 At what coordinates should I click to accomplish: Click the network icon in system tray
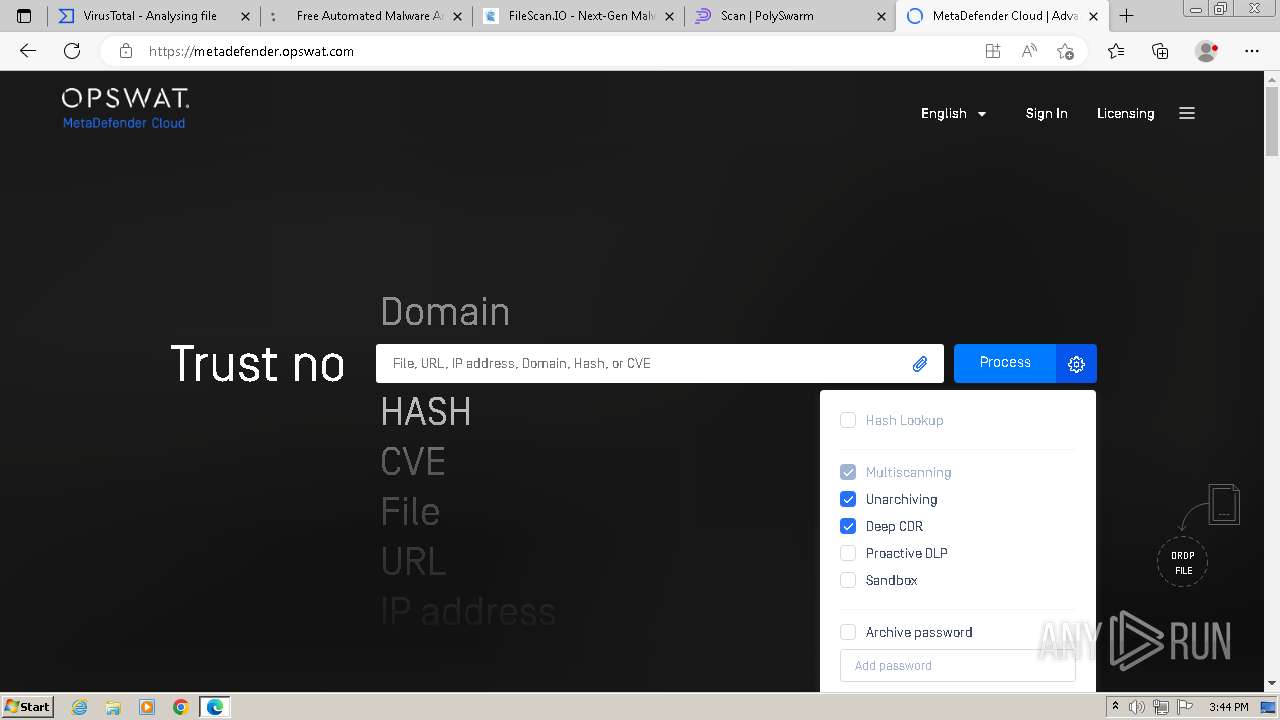tap(1160, 707)
